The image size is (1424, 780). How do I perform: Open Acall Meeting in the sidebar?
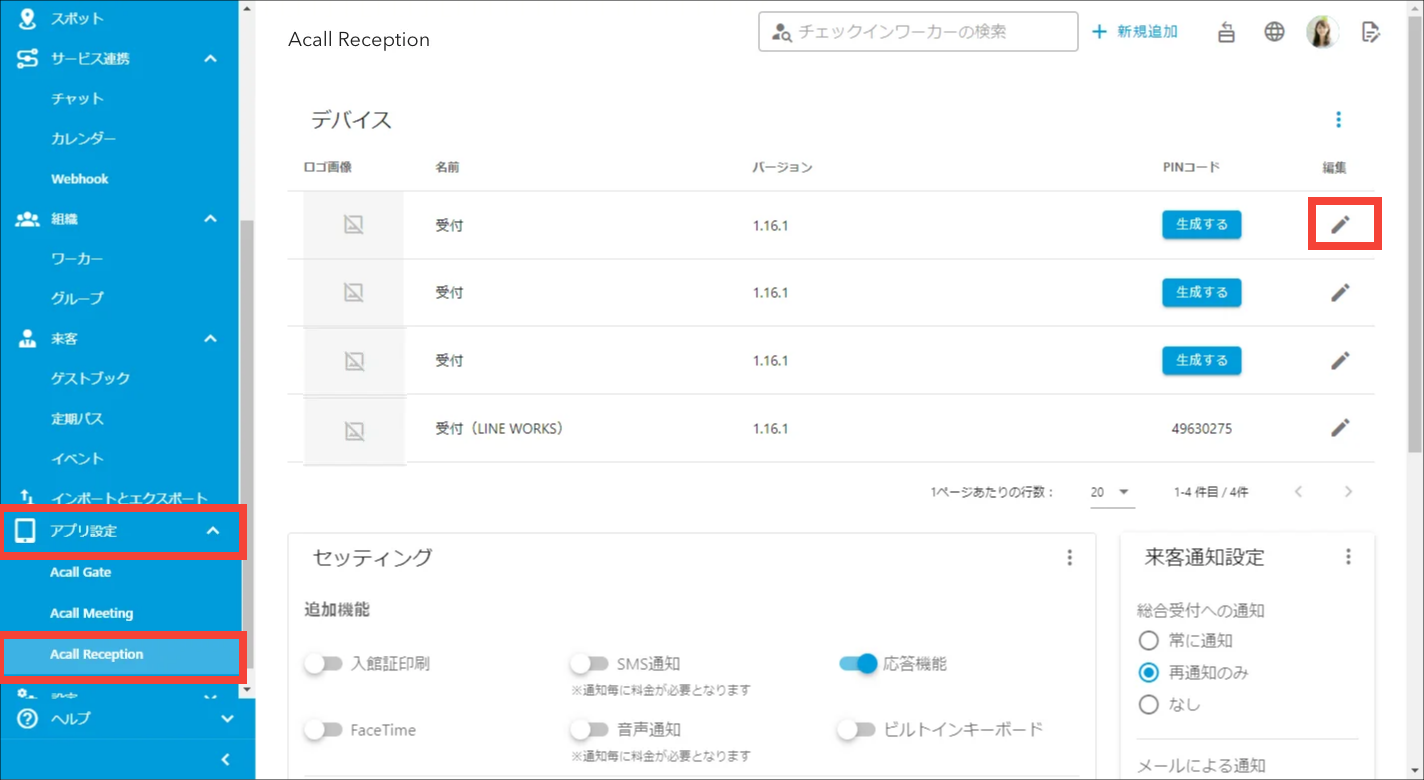click(x=92, y=614)
